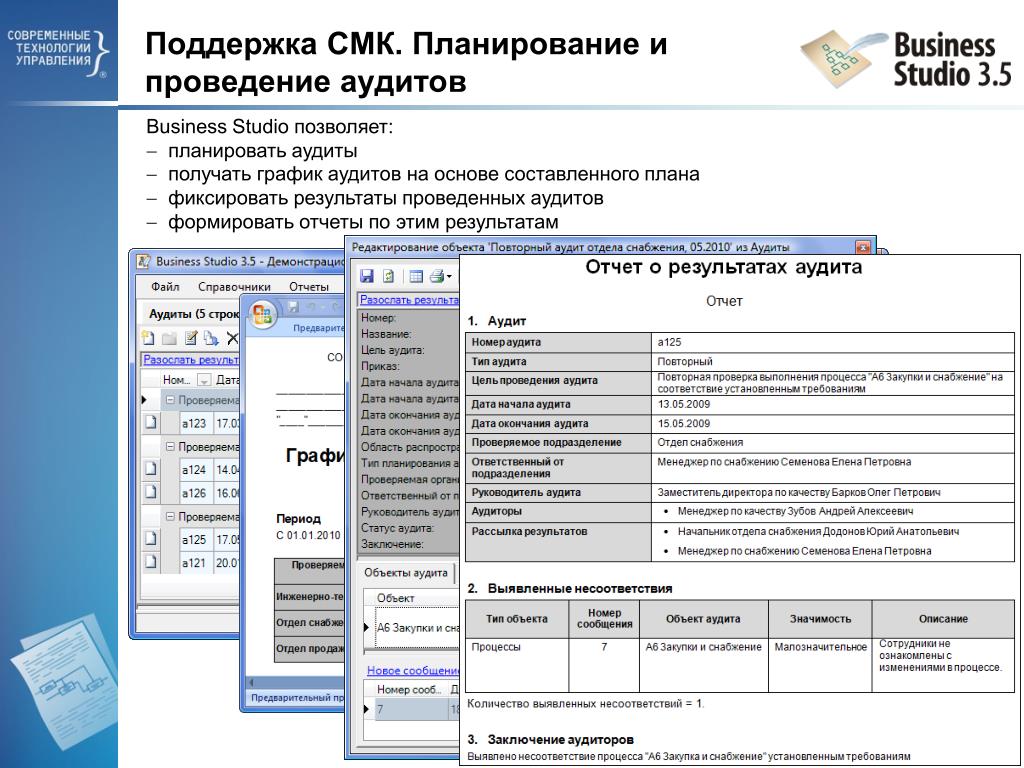Image resolution: width=1024 pixels, height=768 pixels.
Task: Click 'Малозначительное' in nonconformities table
Action: pyautogui.click(x=820, y=647)
